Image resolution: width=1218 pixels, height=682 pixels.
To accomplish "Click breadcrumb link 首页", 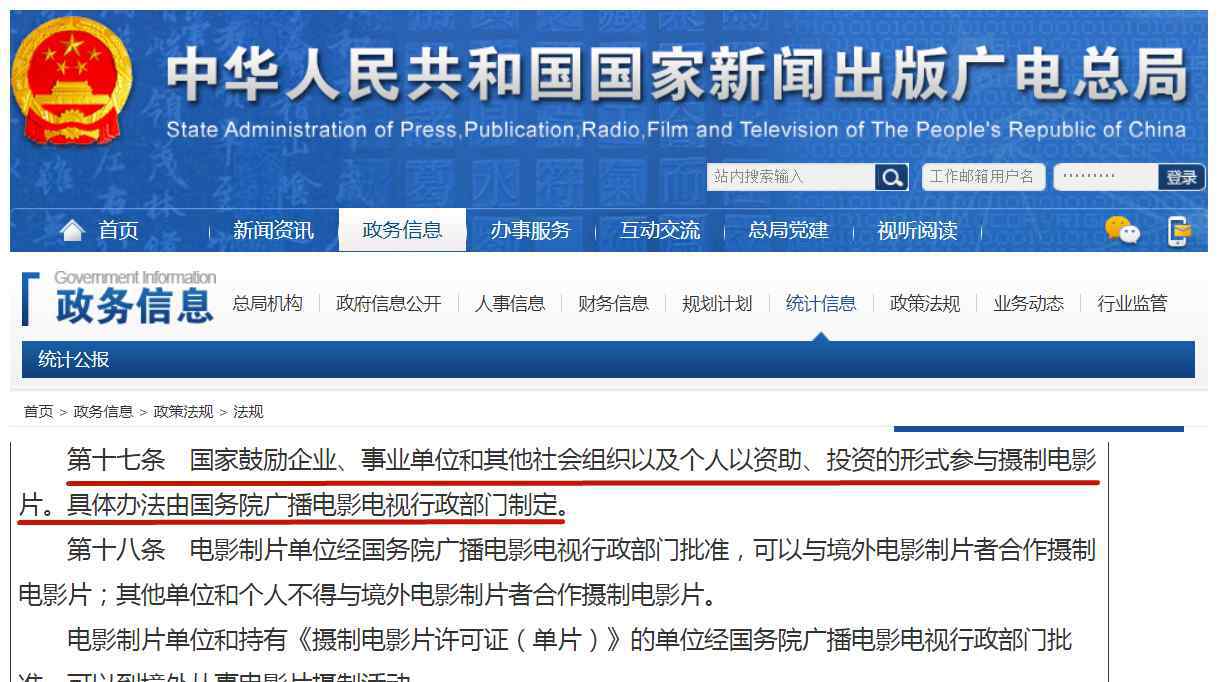I will [x=38, y=411].
